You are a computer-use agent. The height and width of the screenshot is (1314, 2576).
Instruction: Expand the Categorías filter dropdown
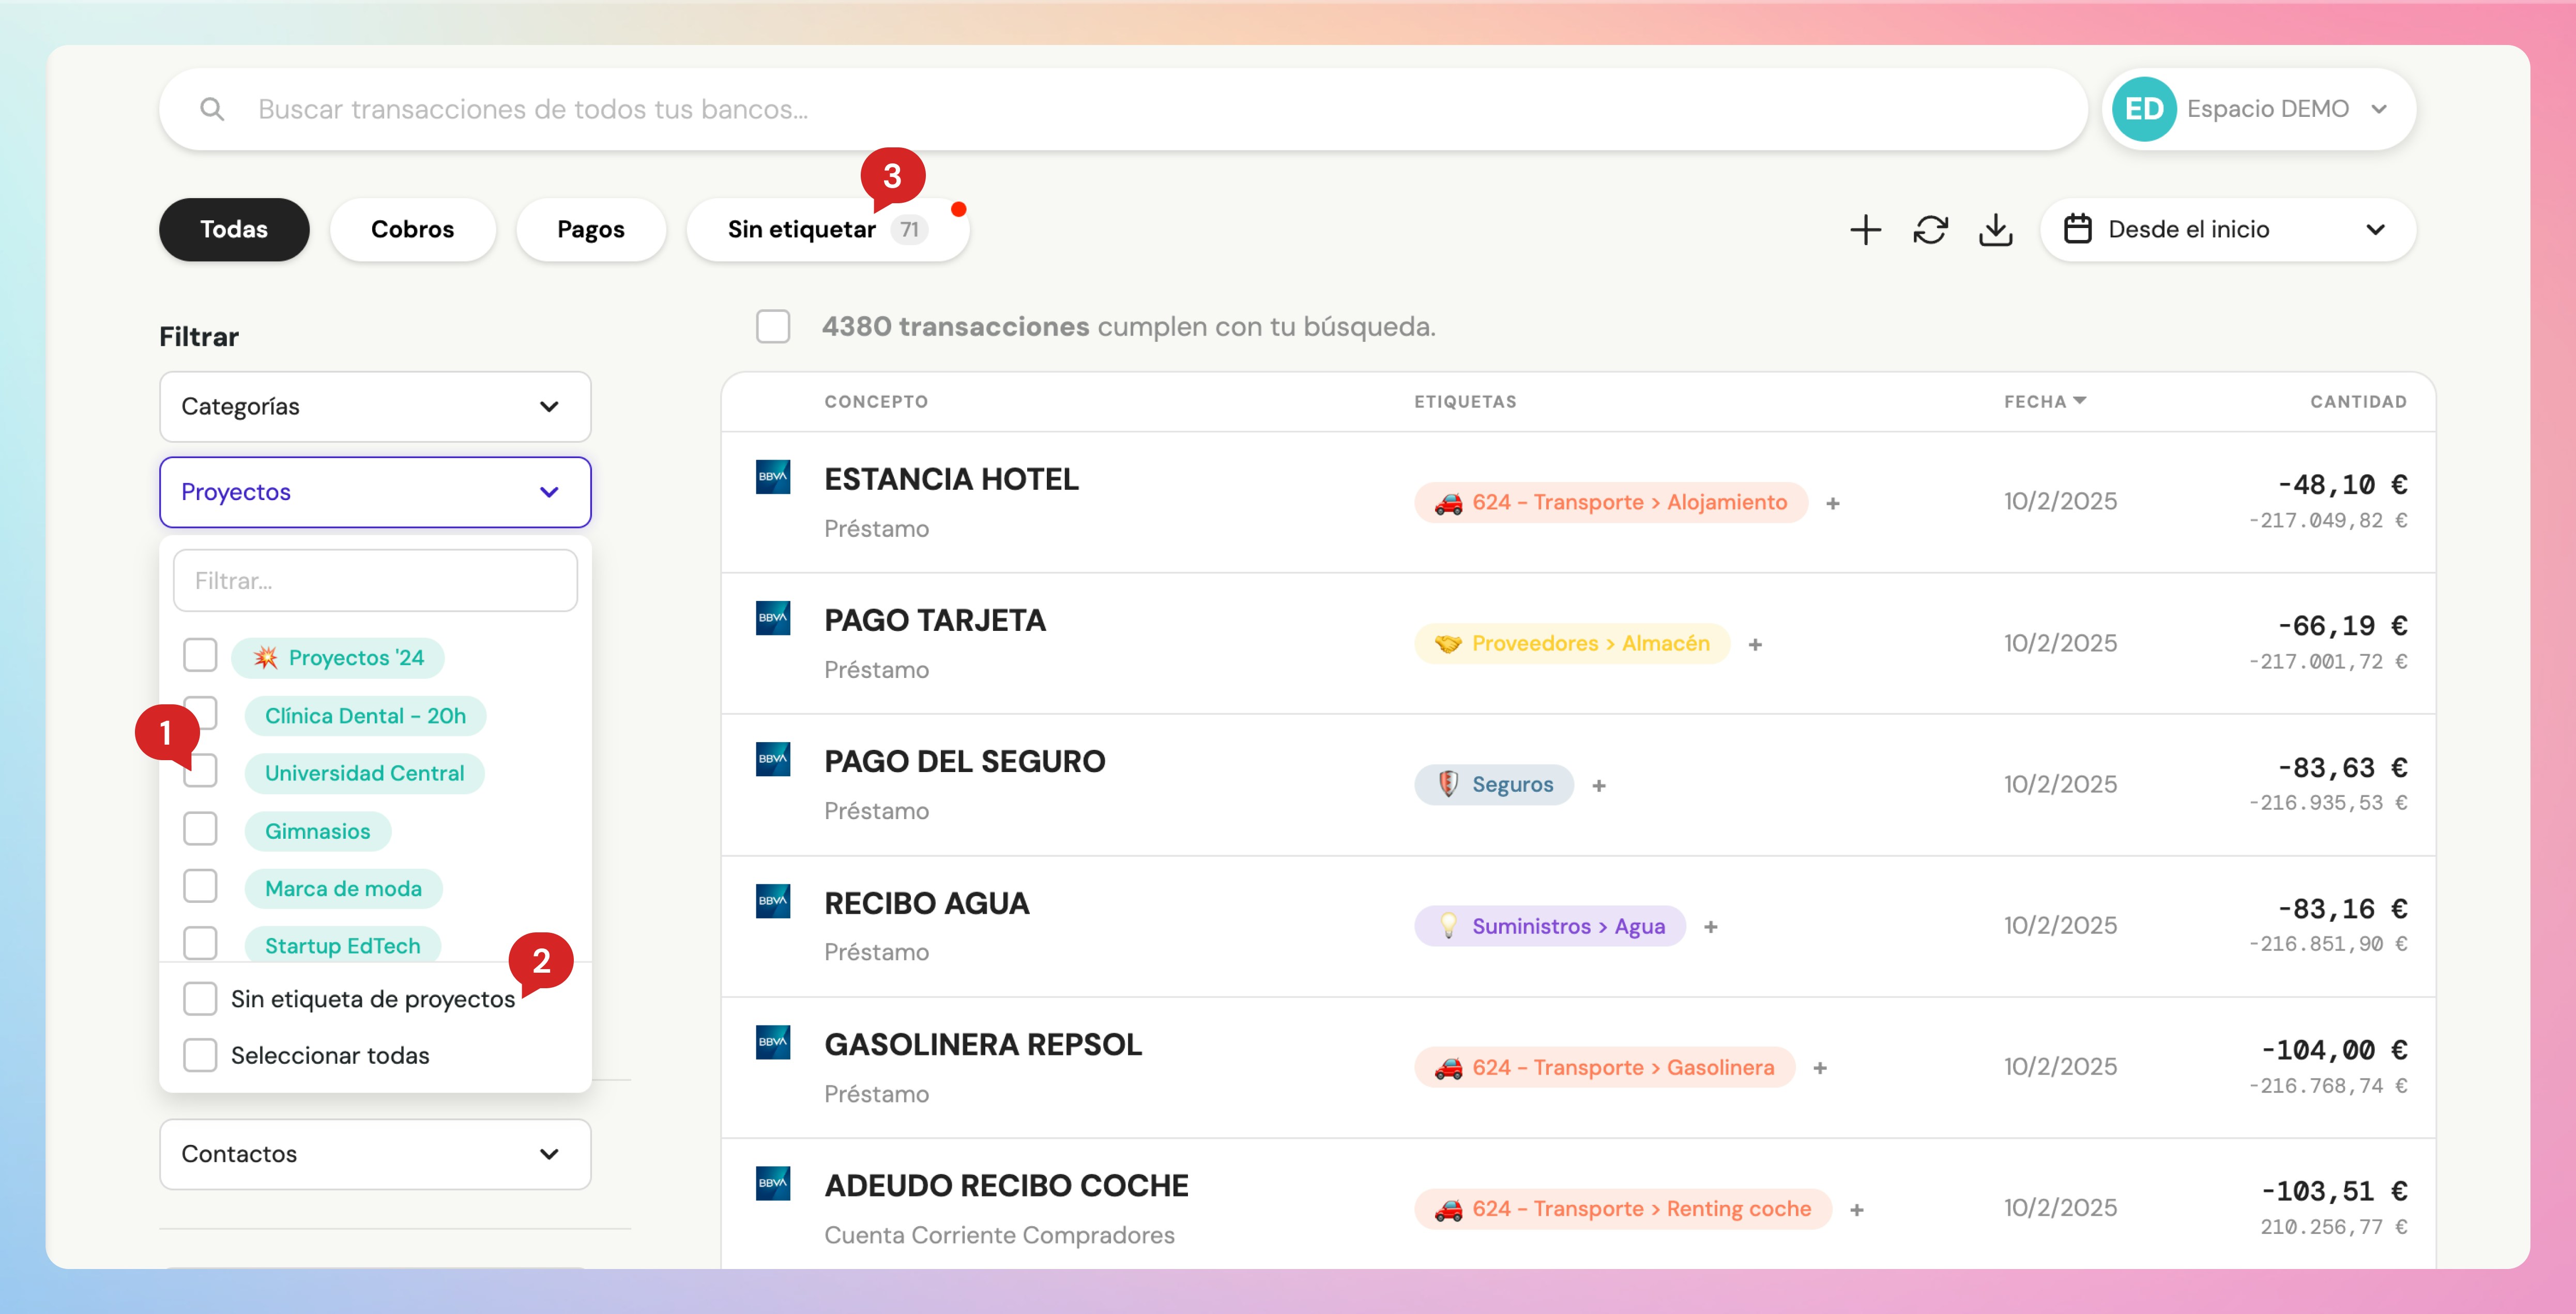(375, 406)
